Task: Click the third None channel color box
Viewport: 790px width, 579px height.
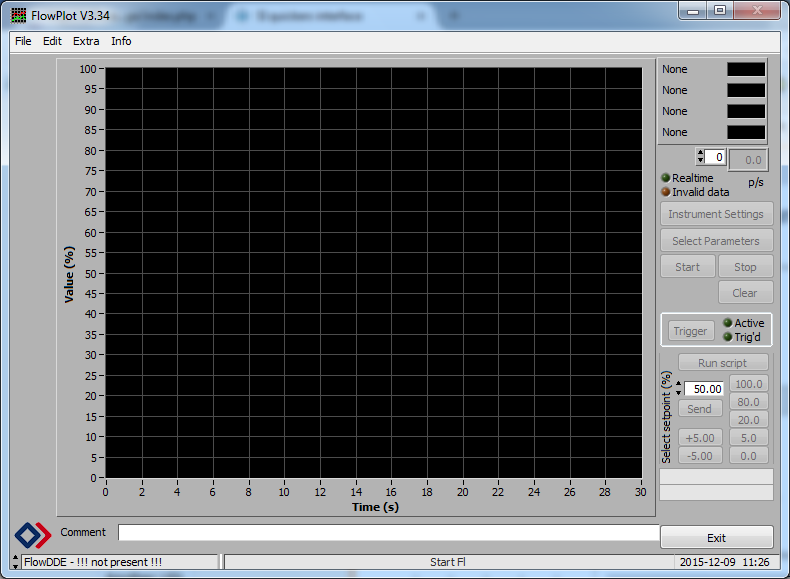Action: [x=746, y=111]
